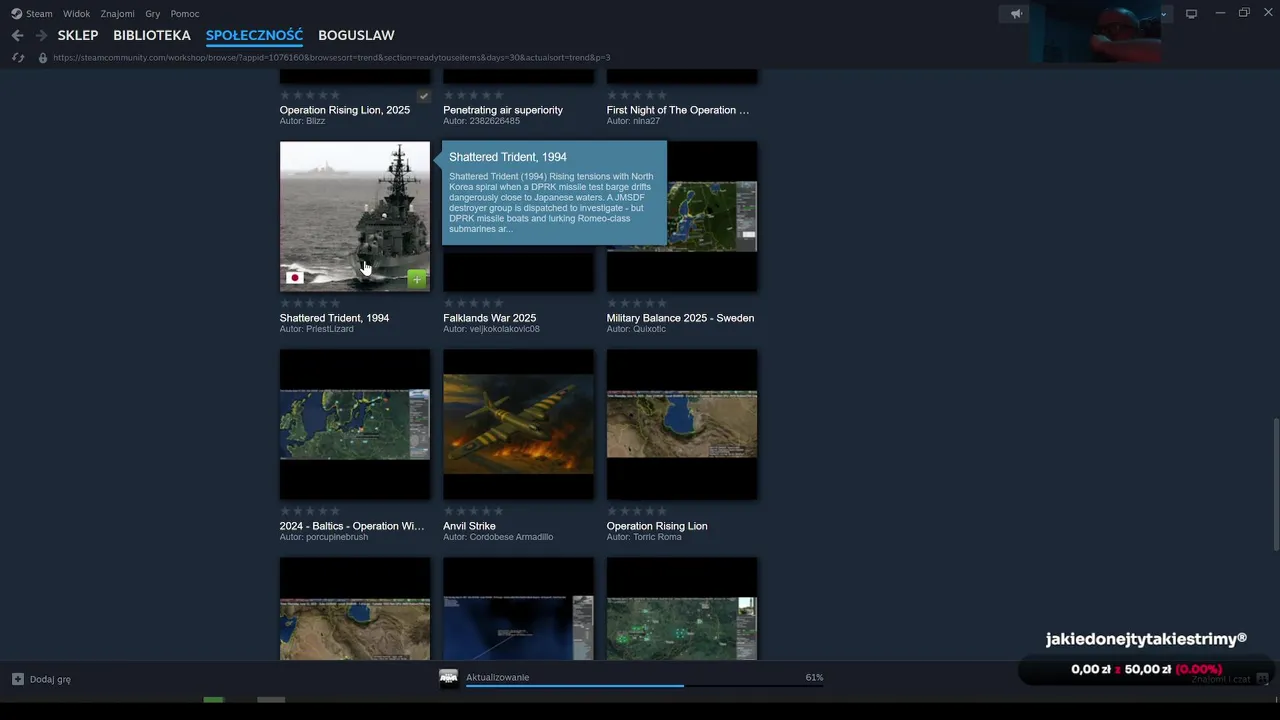
Task: Click author name Blizz
Action: pyautogui.click(x=315, y=121)
